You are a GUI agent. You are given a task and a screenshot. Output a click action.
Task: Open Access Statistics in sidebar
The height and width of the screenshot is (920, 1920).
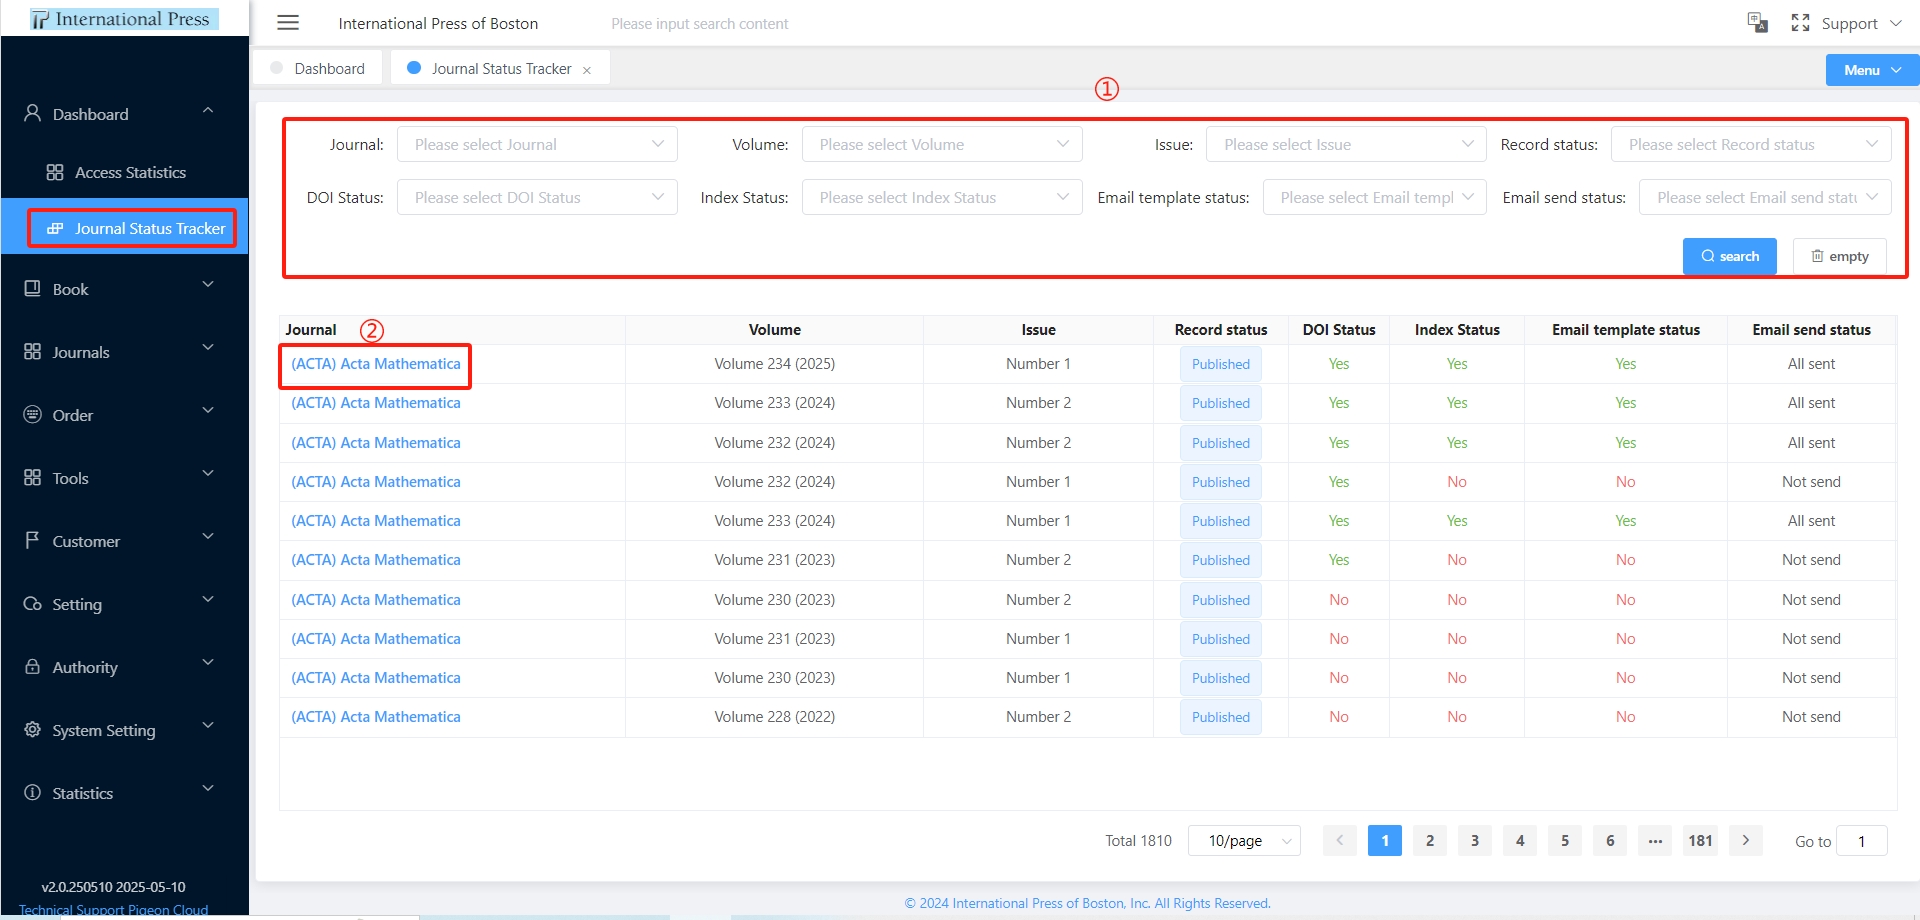(124, 172)
